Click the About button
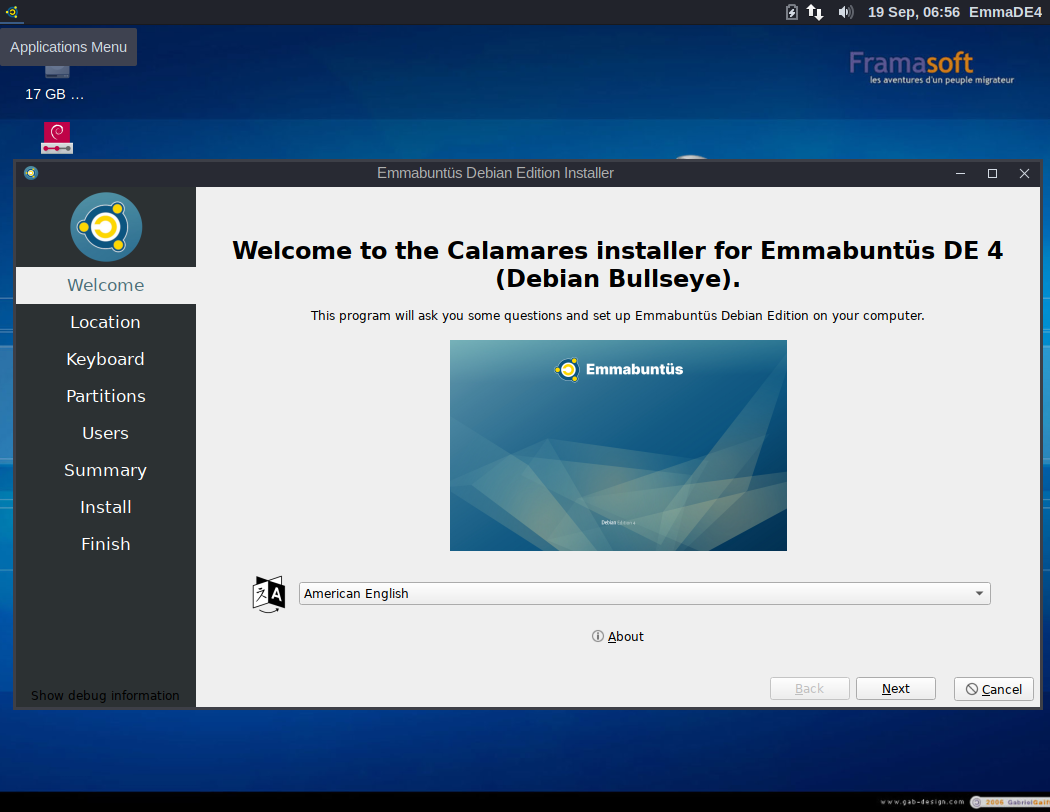The width and height of the screenshot is (1050, 812). 617,637
